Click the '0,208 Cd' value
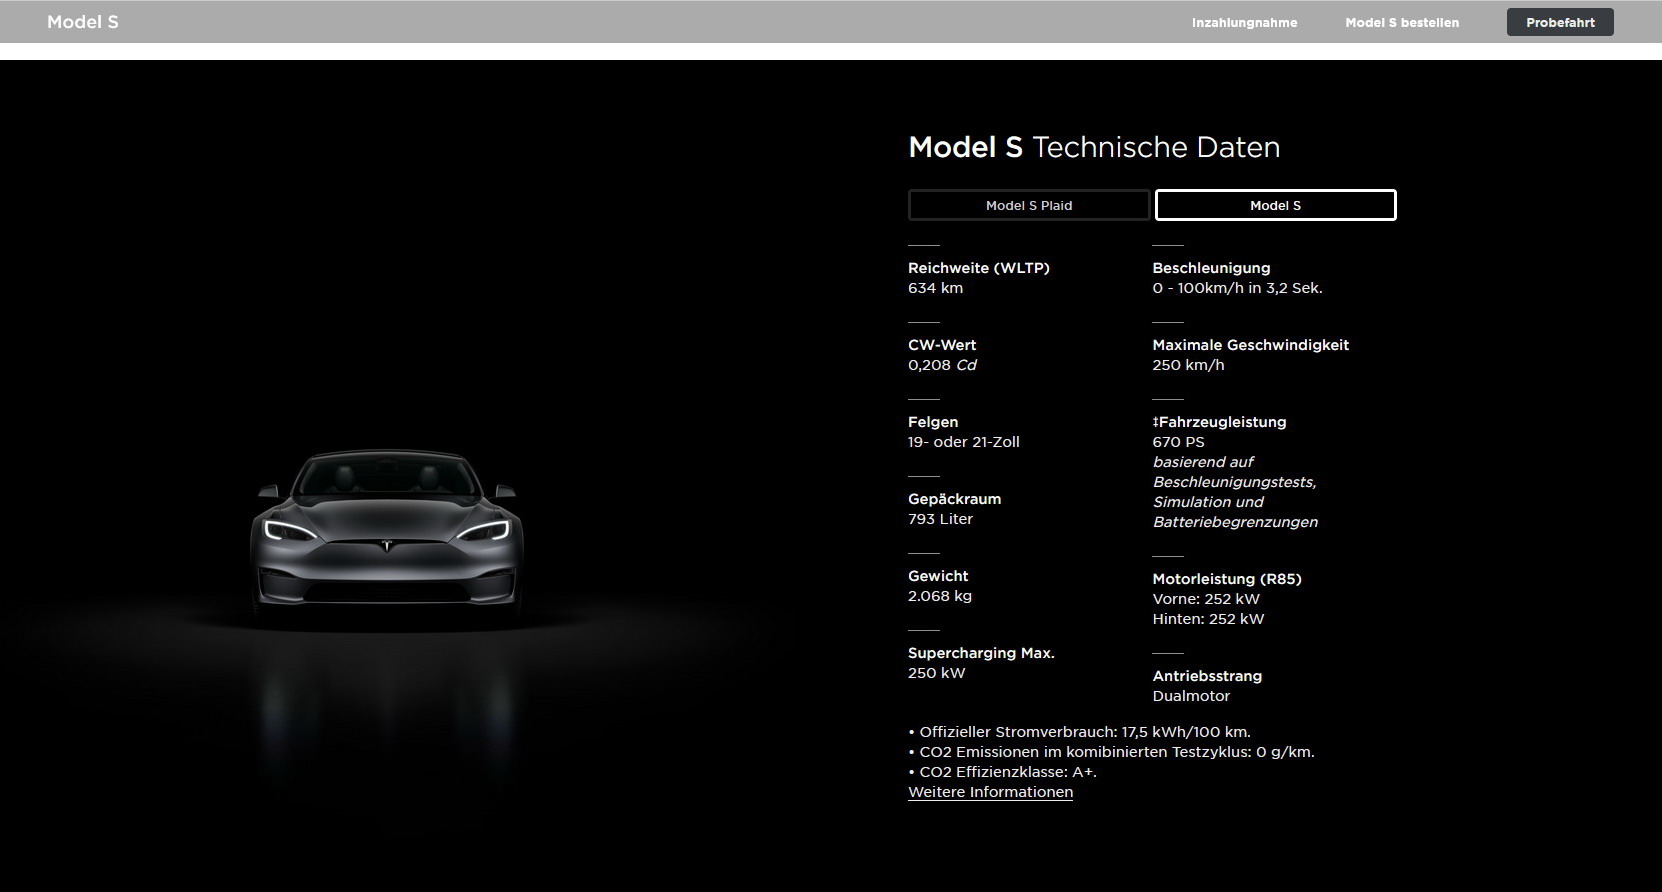This screenshot has width=1662, height=892. (942, 365)
